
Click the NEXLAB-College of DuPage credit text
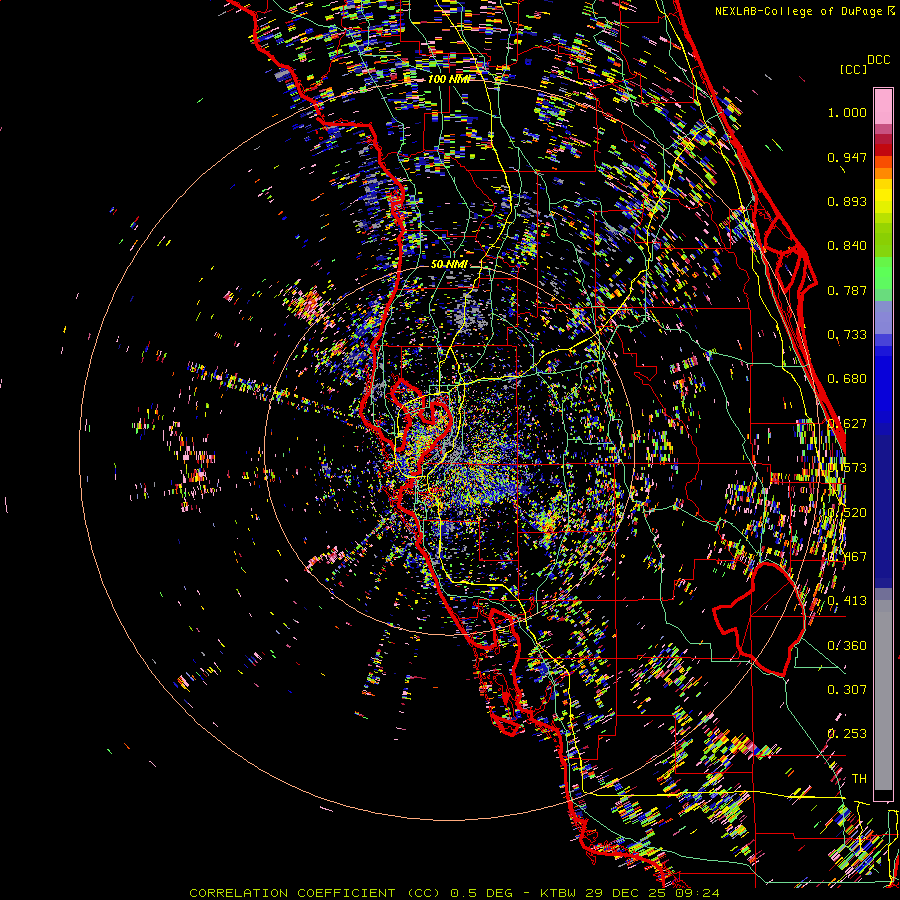point(798,11)
